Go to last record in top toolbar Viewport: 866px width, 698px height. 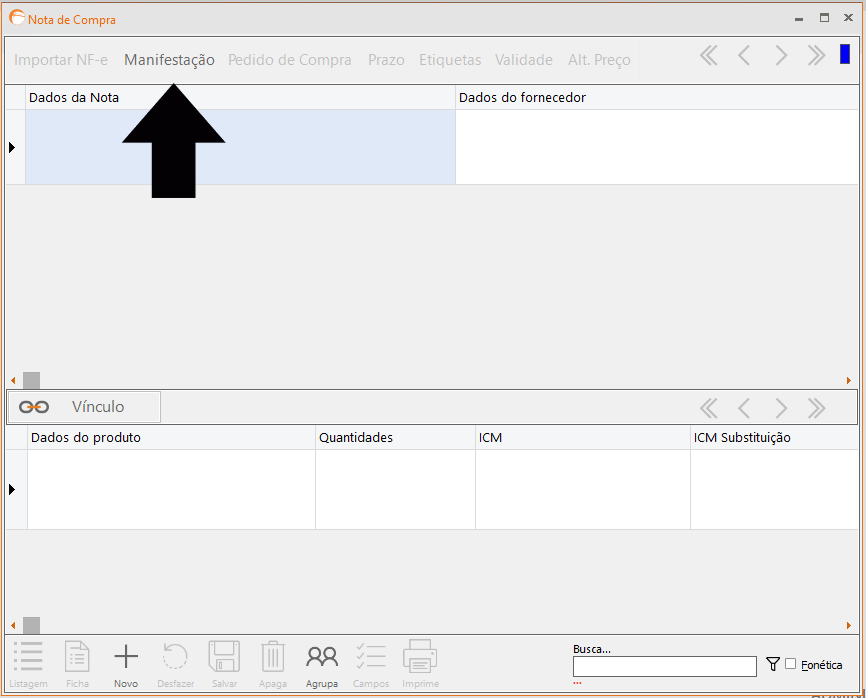click(x=816, y=56)
